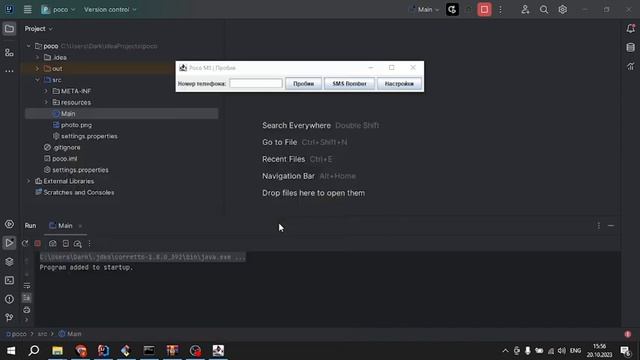Viewport: 640px width, 360px height.
Task: Collapse the poco root folder
Action: coord(29,46)
